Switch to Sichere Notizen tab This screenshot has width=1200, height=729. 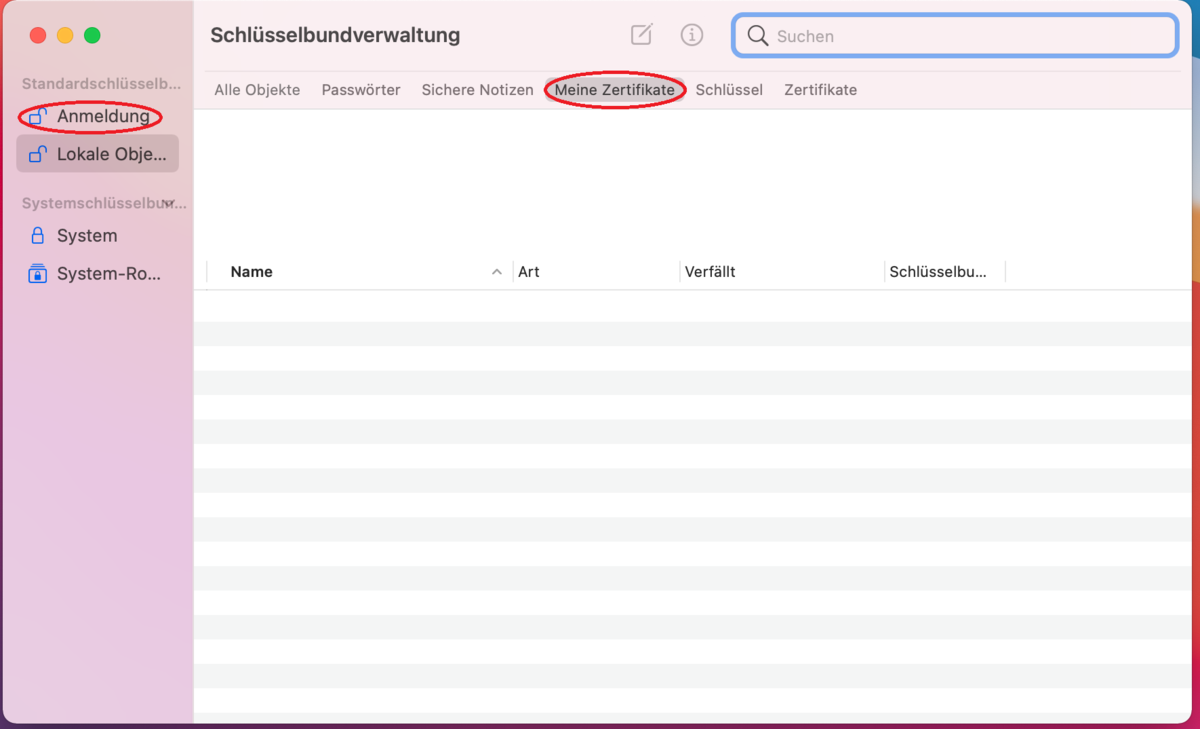pyautogui.click(x=477, y=90)
